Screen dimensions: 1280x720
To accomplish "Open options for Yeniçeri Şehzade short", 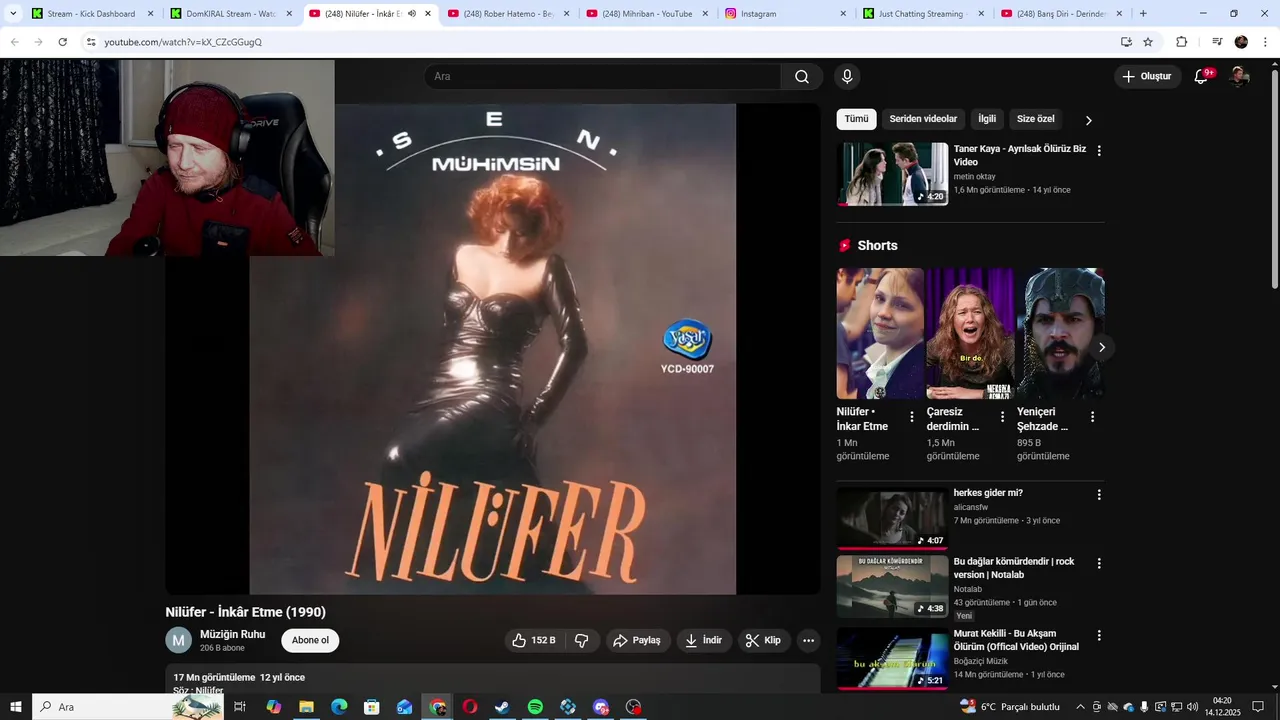I will pos(1092,417).
